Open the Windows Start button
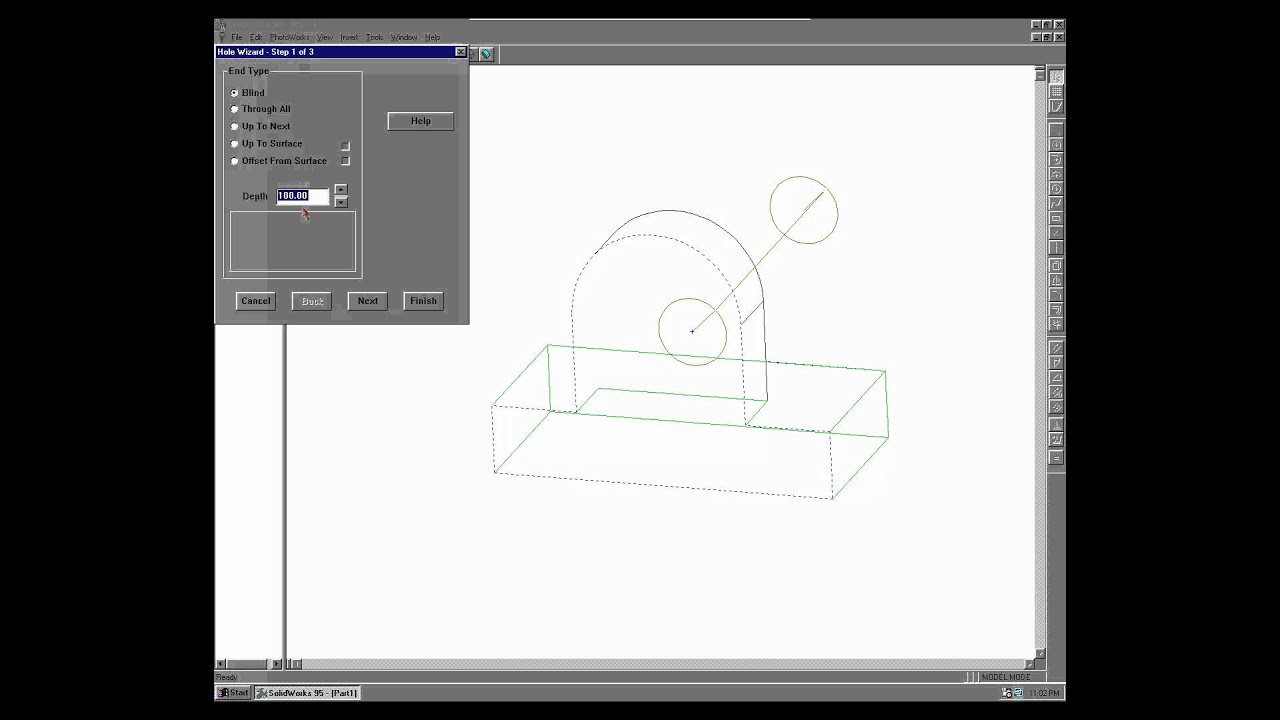1280x720 pixels. (234, 692)
